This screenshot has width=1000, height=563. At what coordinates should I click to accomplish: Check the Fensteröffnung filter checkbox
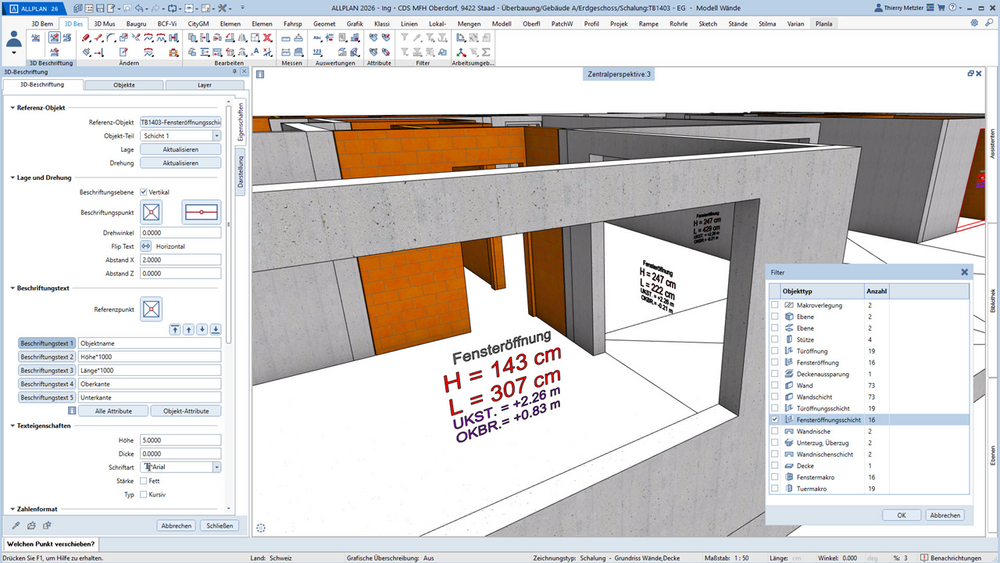(775, 362)
